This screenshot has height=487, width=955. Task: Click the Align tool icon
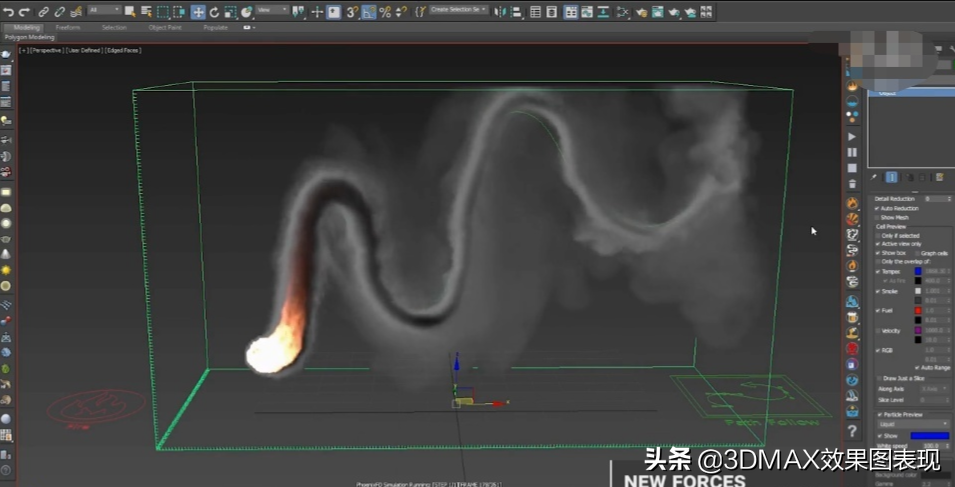click(x=516, y=12)
